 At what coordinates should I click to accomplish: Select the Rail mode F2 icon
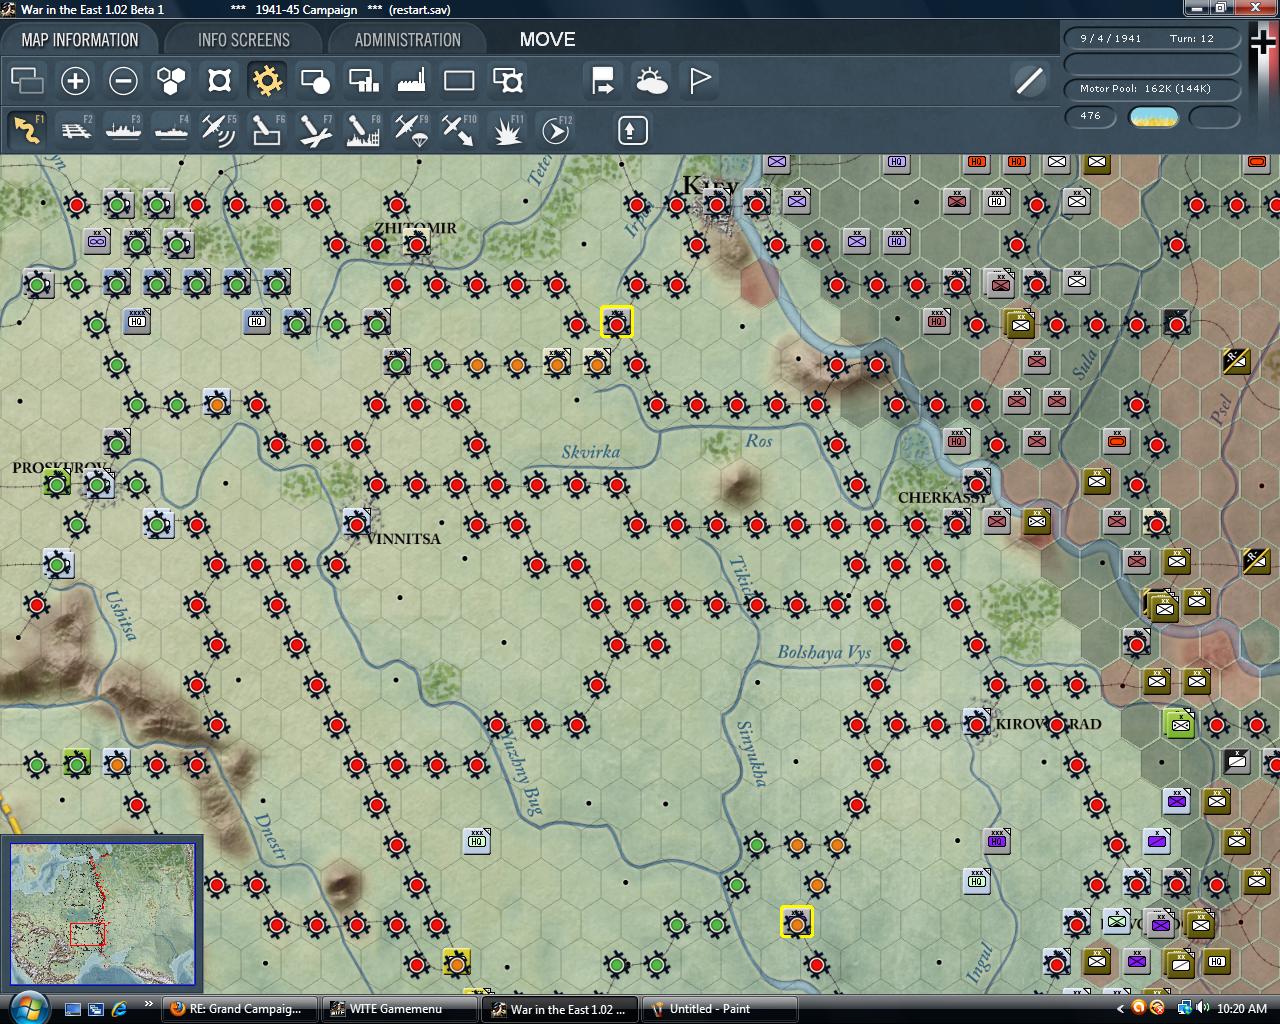[x=75, y=130]
